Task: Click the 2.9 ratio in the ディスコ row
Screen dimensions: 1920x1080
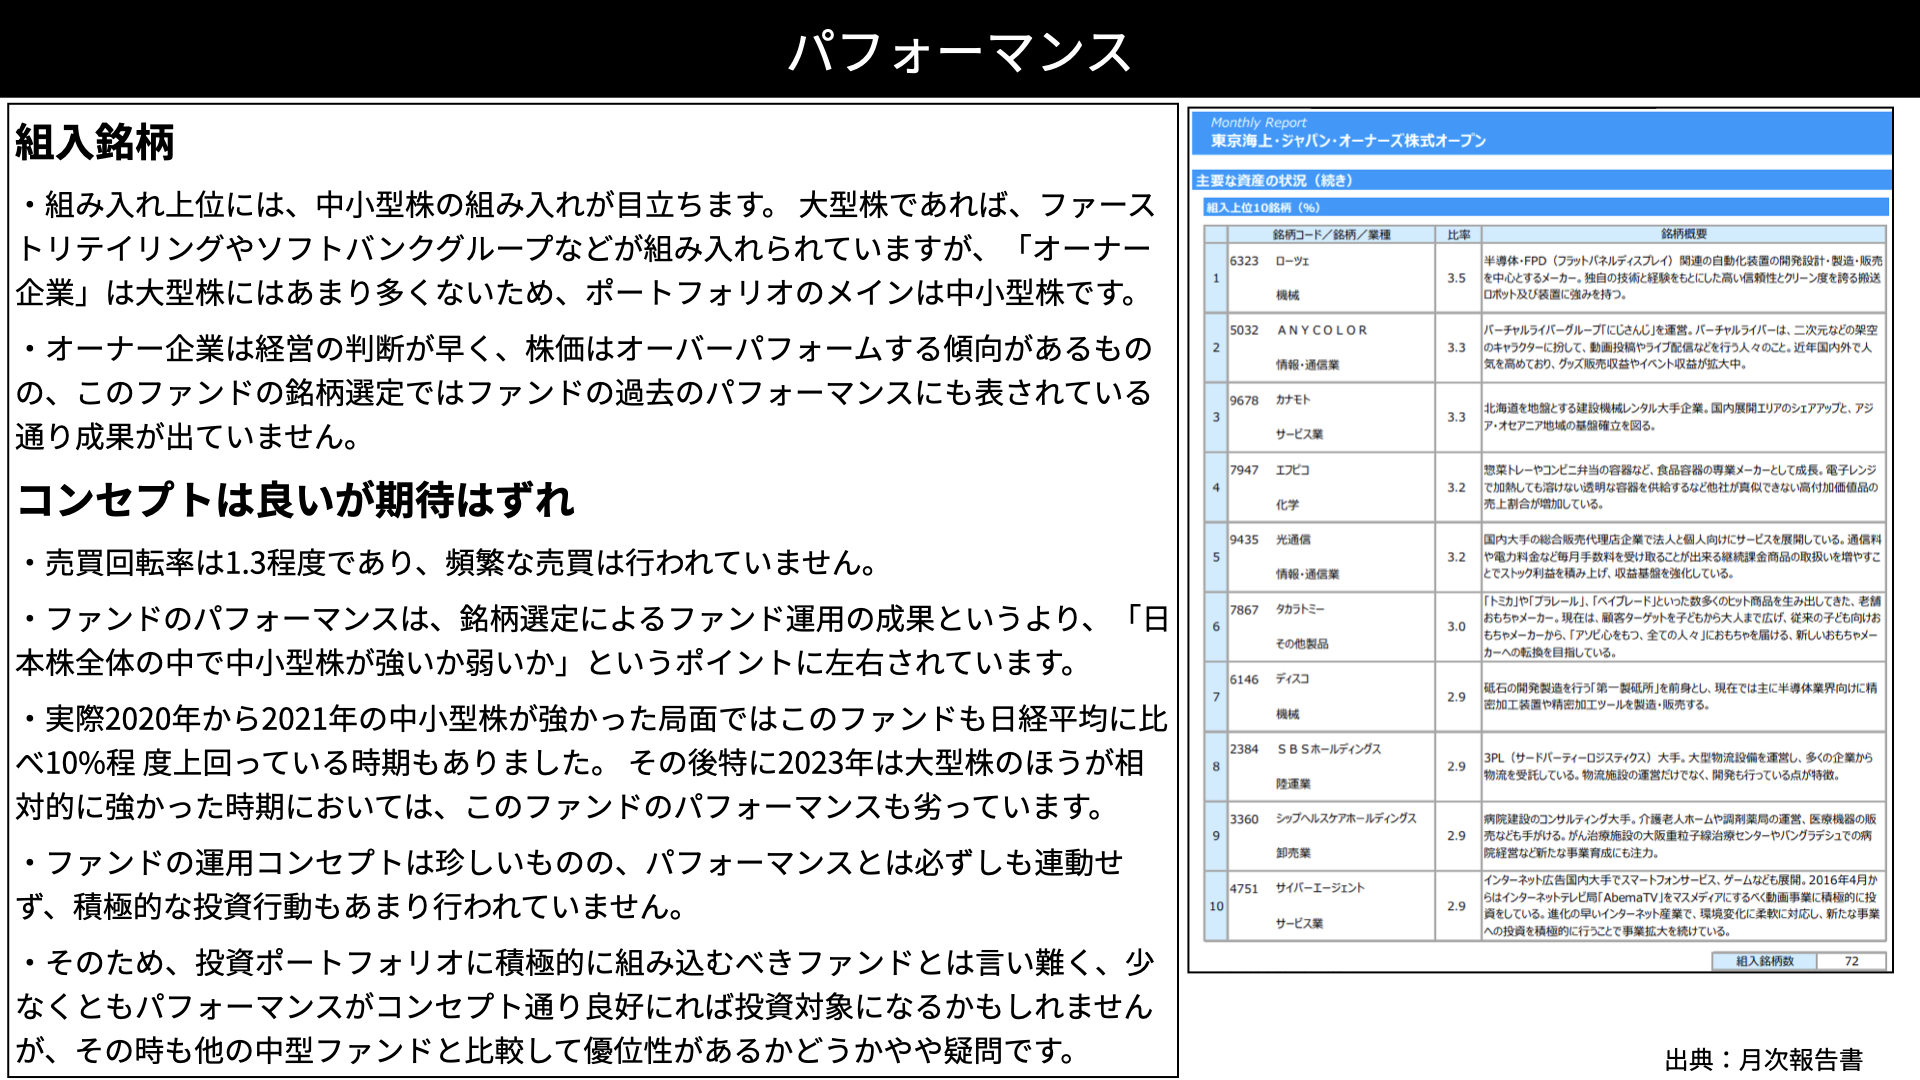Action: click(x=1456, y=696)
